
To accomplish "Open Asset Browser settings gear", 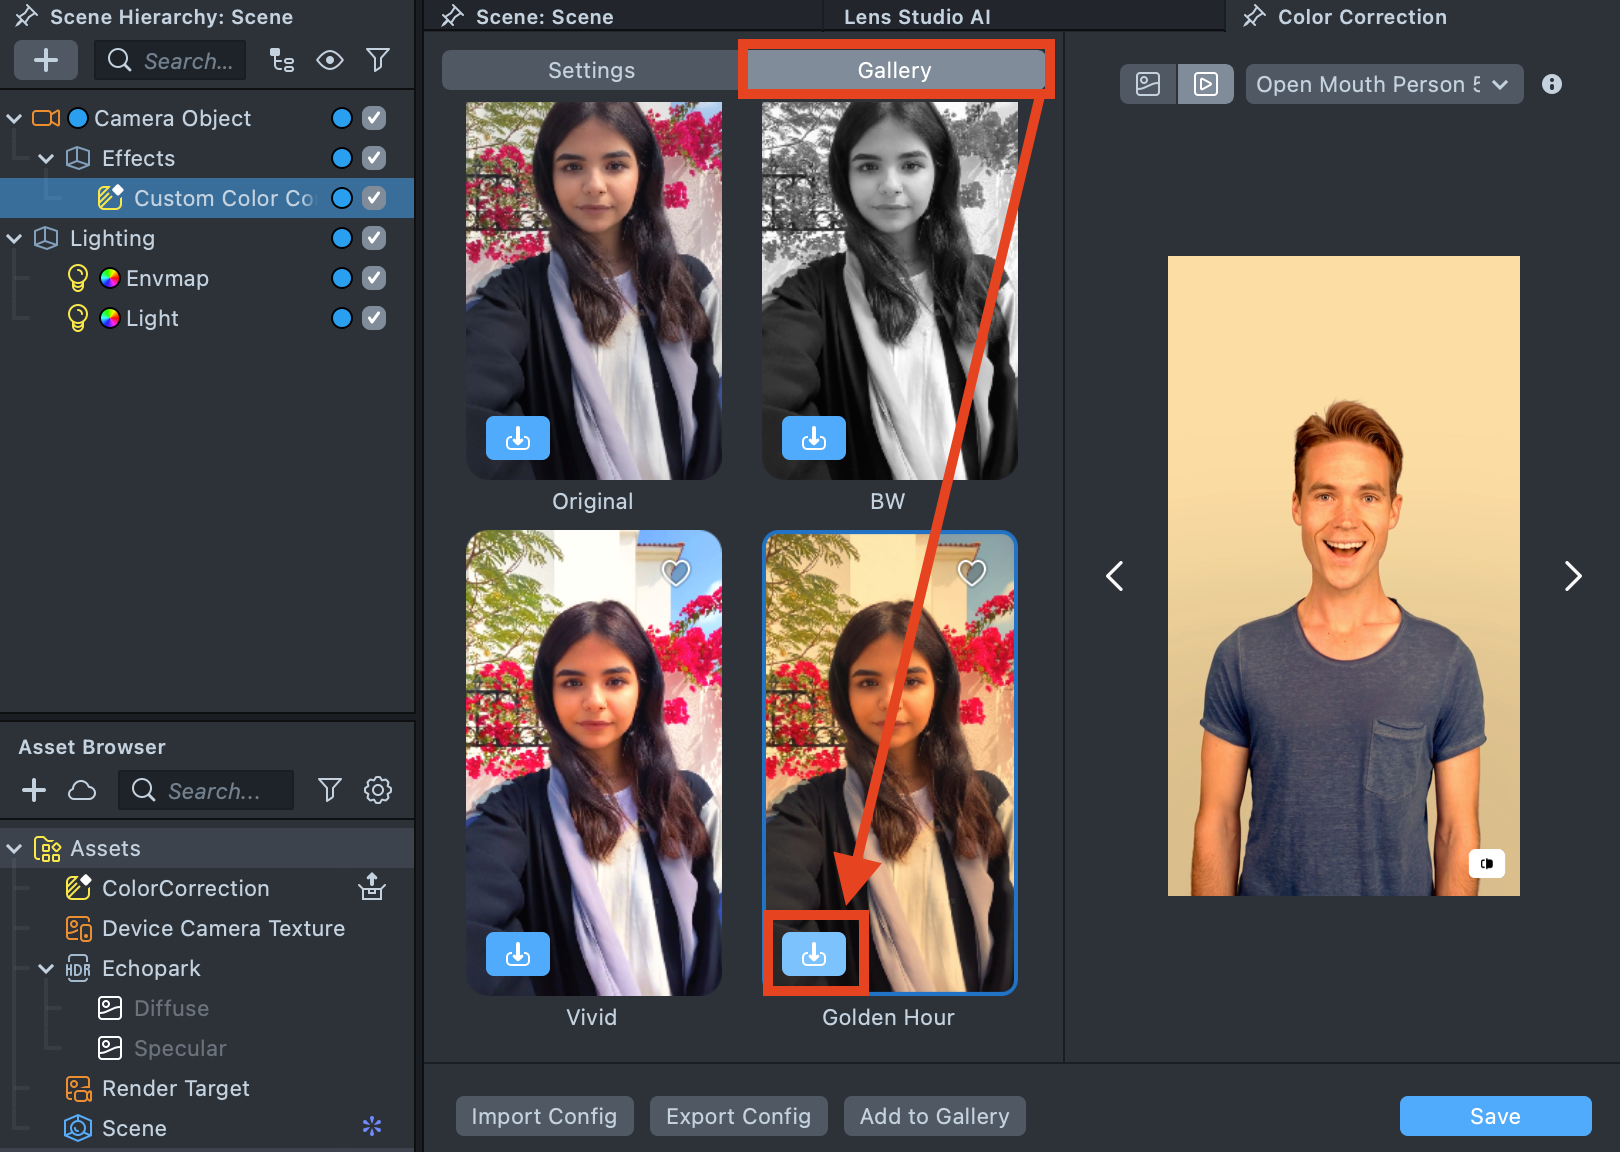I will pyautogui.click(x=378, y=790).
